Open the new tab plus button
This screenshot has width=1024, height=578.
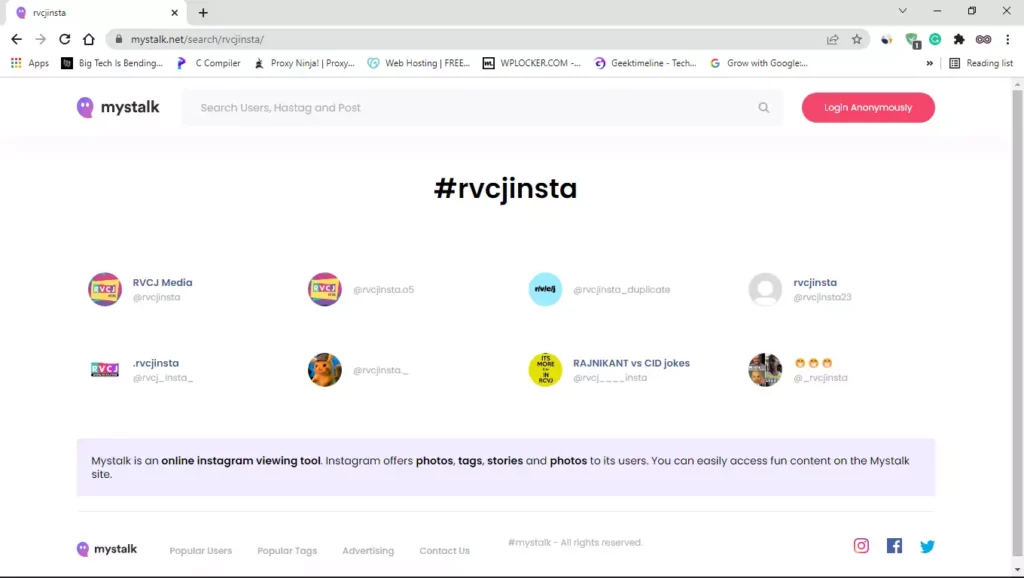(x=203, y=12)
